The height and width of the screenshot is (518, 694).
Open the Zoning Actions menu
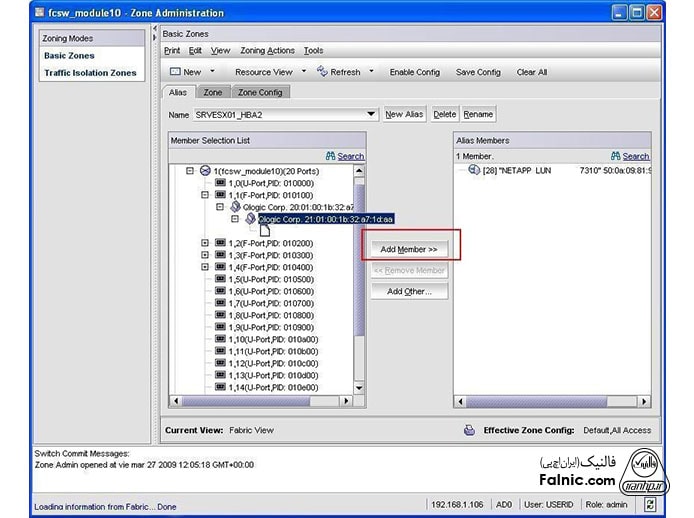click(x=267, y=50)
